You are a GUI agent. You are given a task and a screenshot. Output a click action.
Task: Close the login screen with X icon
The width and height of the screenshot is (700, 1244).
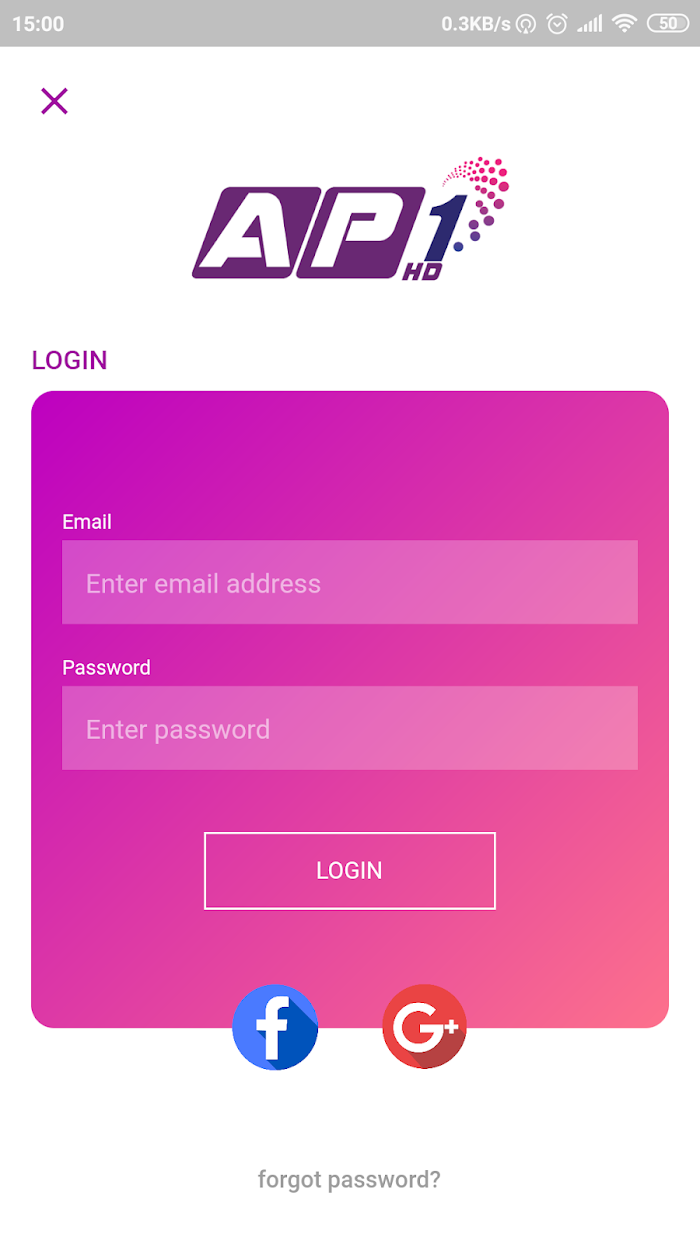click(54, 101)
